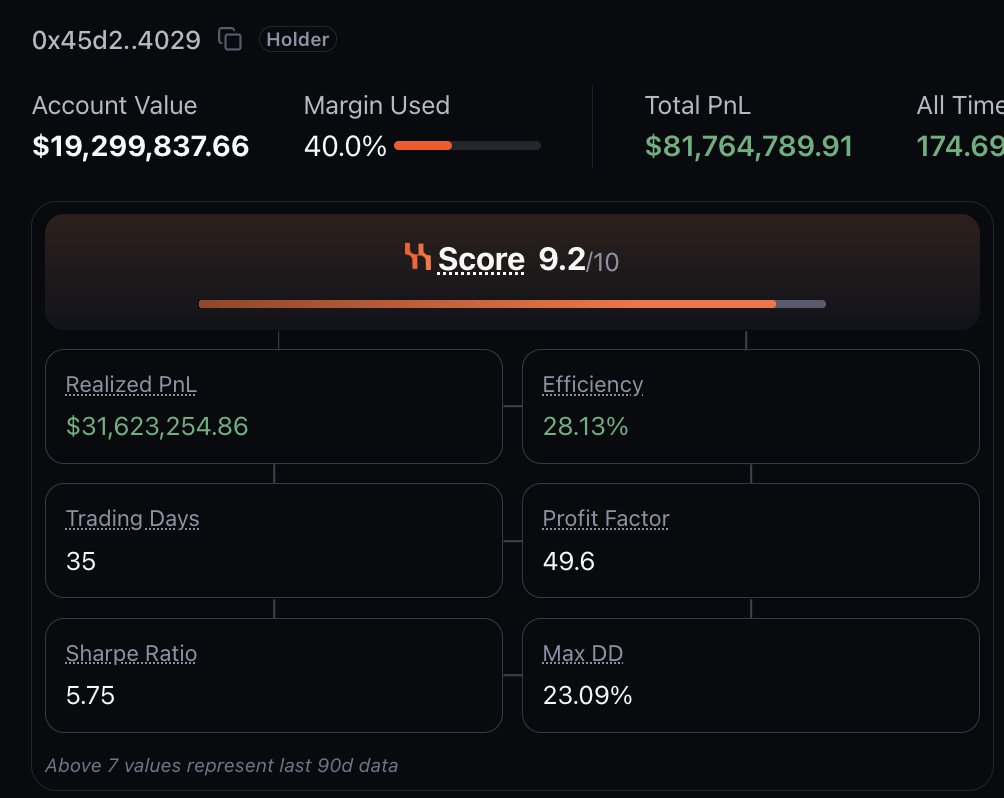Click the Profit Factor value 49.6
The width and height of the screenshot is (1004, 798).
click(569, 561)
